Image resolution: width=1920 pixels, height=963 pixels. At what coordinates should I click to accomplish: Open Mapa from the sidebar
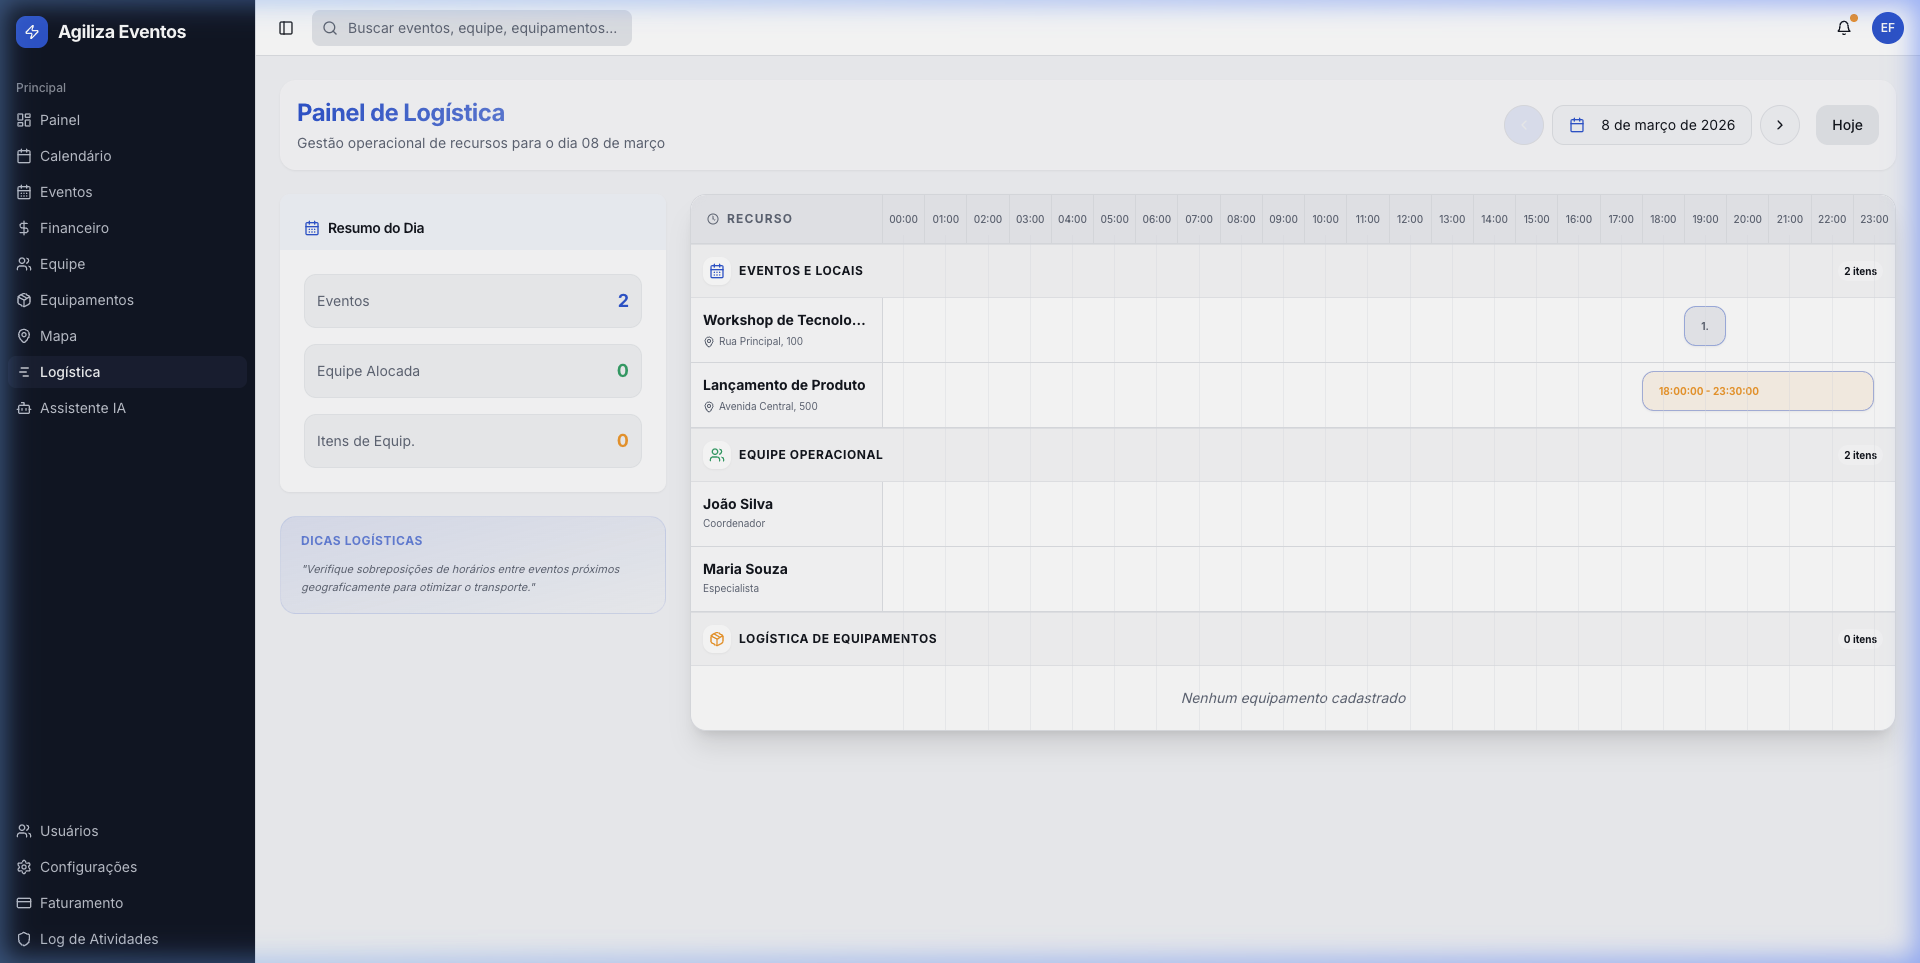pyautogui.click(x=58, y=336)
